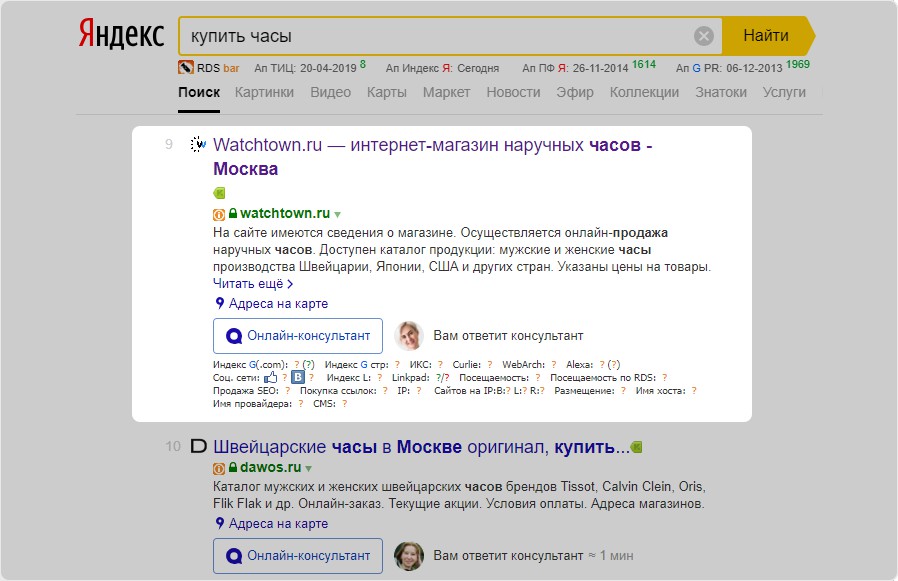The height and width of the screenshot is (581, 898).
Task: Click the RDS bar icon
Action: (186, 68)
